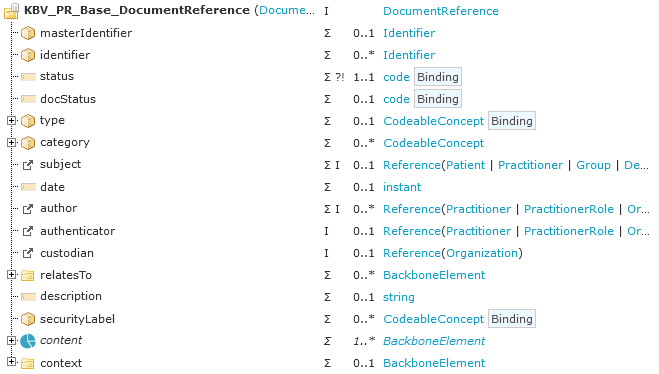Open the PractitionerRole link for author
This screenshot has width=659, height=374.
tap(569, 209)
